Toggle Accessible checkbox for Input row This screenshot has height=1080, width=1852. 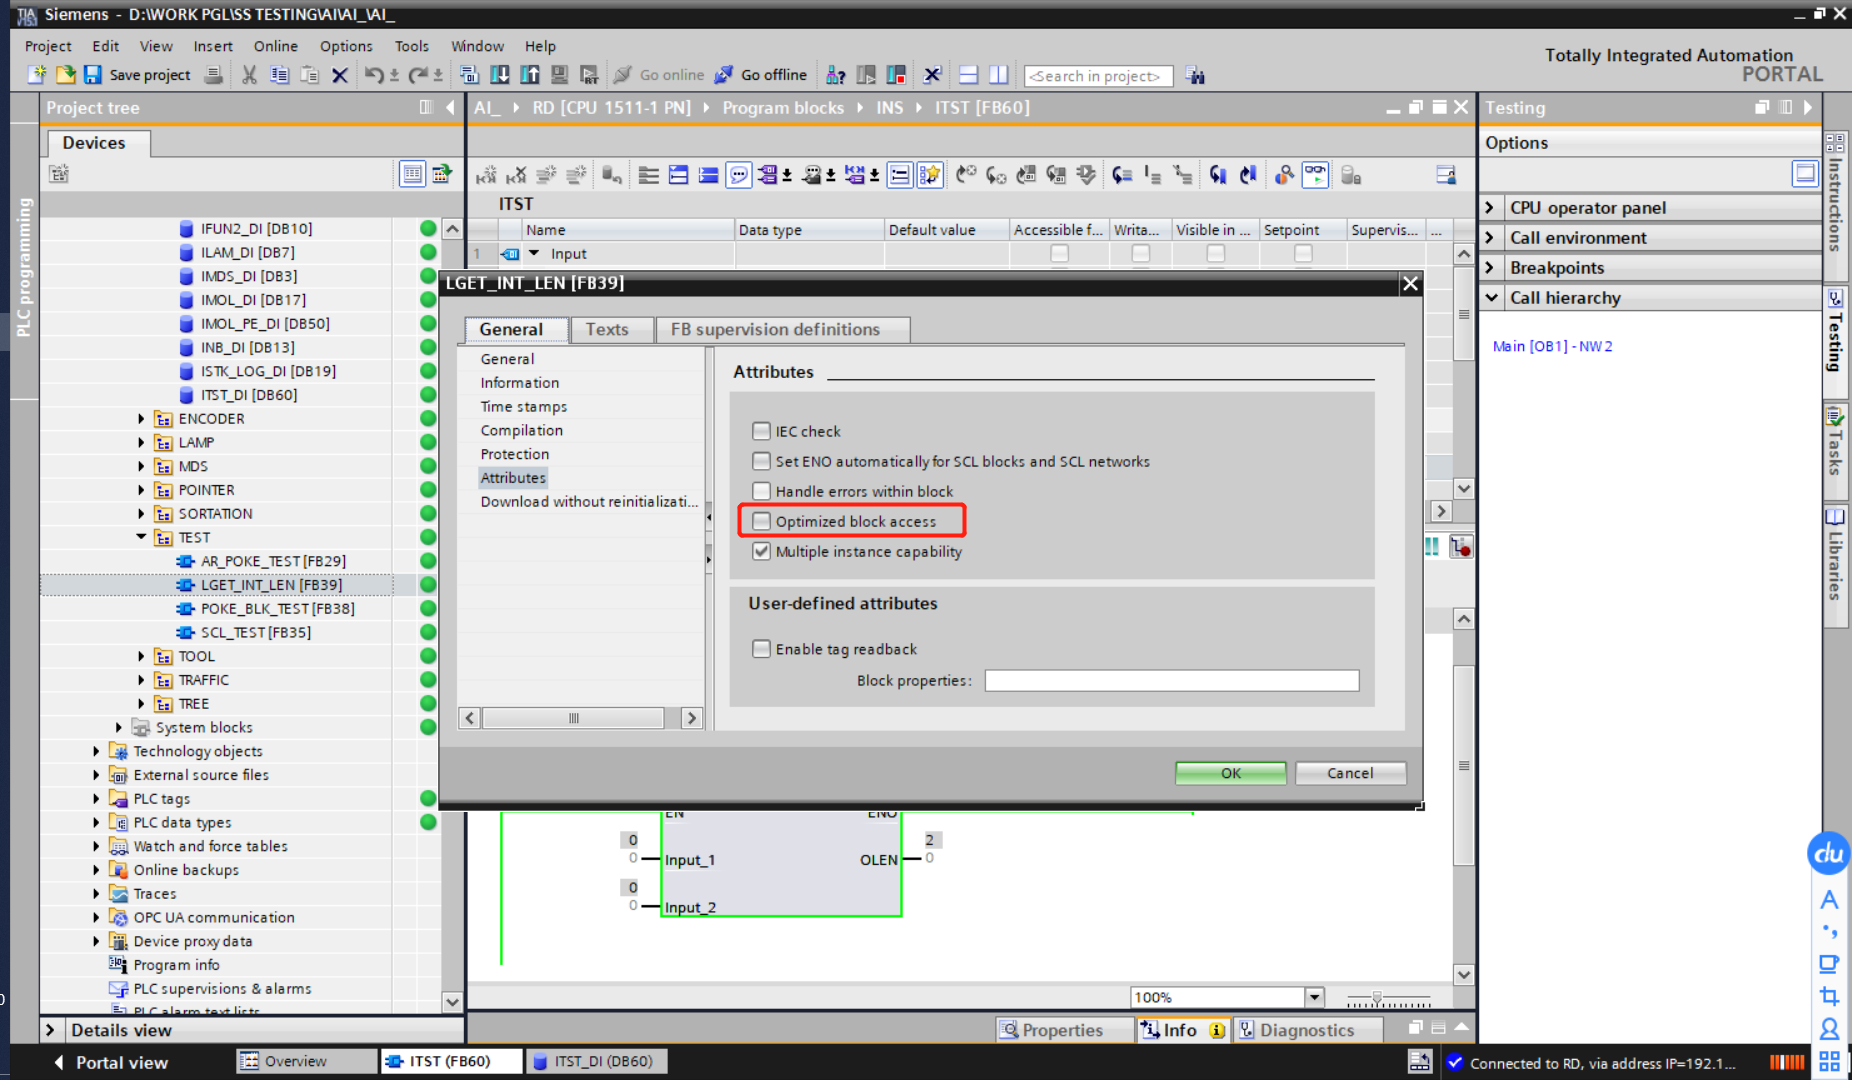(x=1059, y=254)
